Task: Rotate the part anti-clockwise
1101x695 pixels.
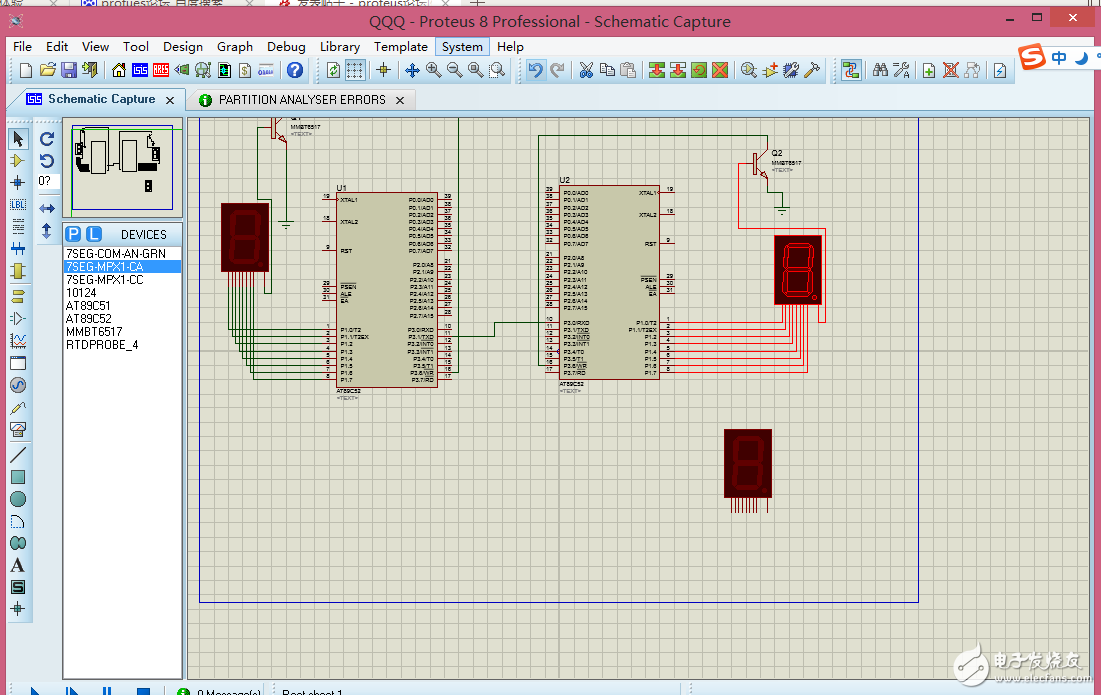Action: click(x=47, y=161)
